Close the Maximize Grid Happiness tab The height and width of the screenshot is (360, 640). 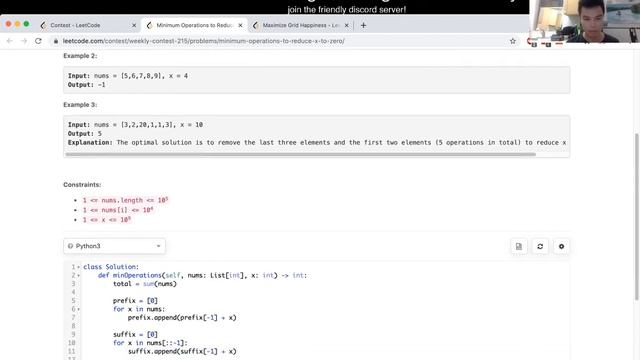(x=347, y=25)
